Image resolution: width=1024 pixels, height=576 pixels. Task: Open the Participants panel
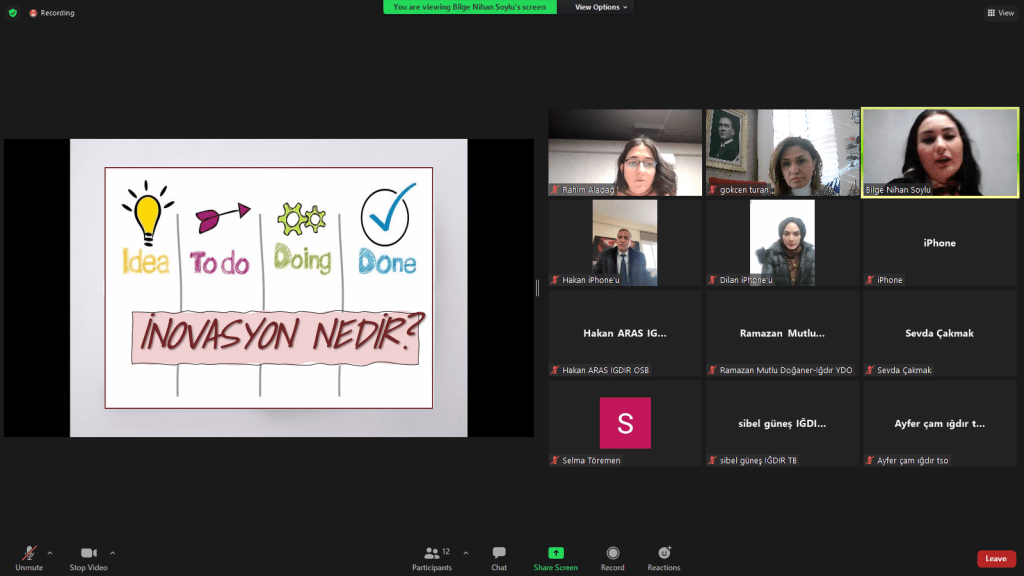(x=432, y=558)
